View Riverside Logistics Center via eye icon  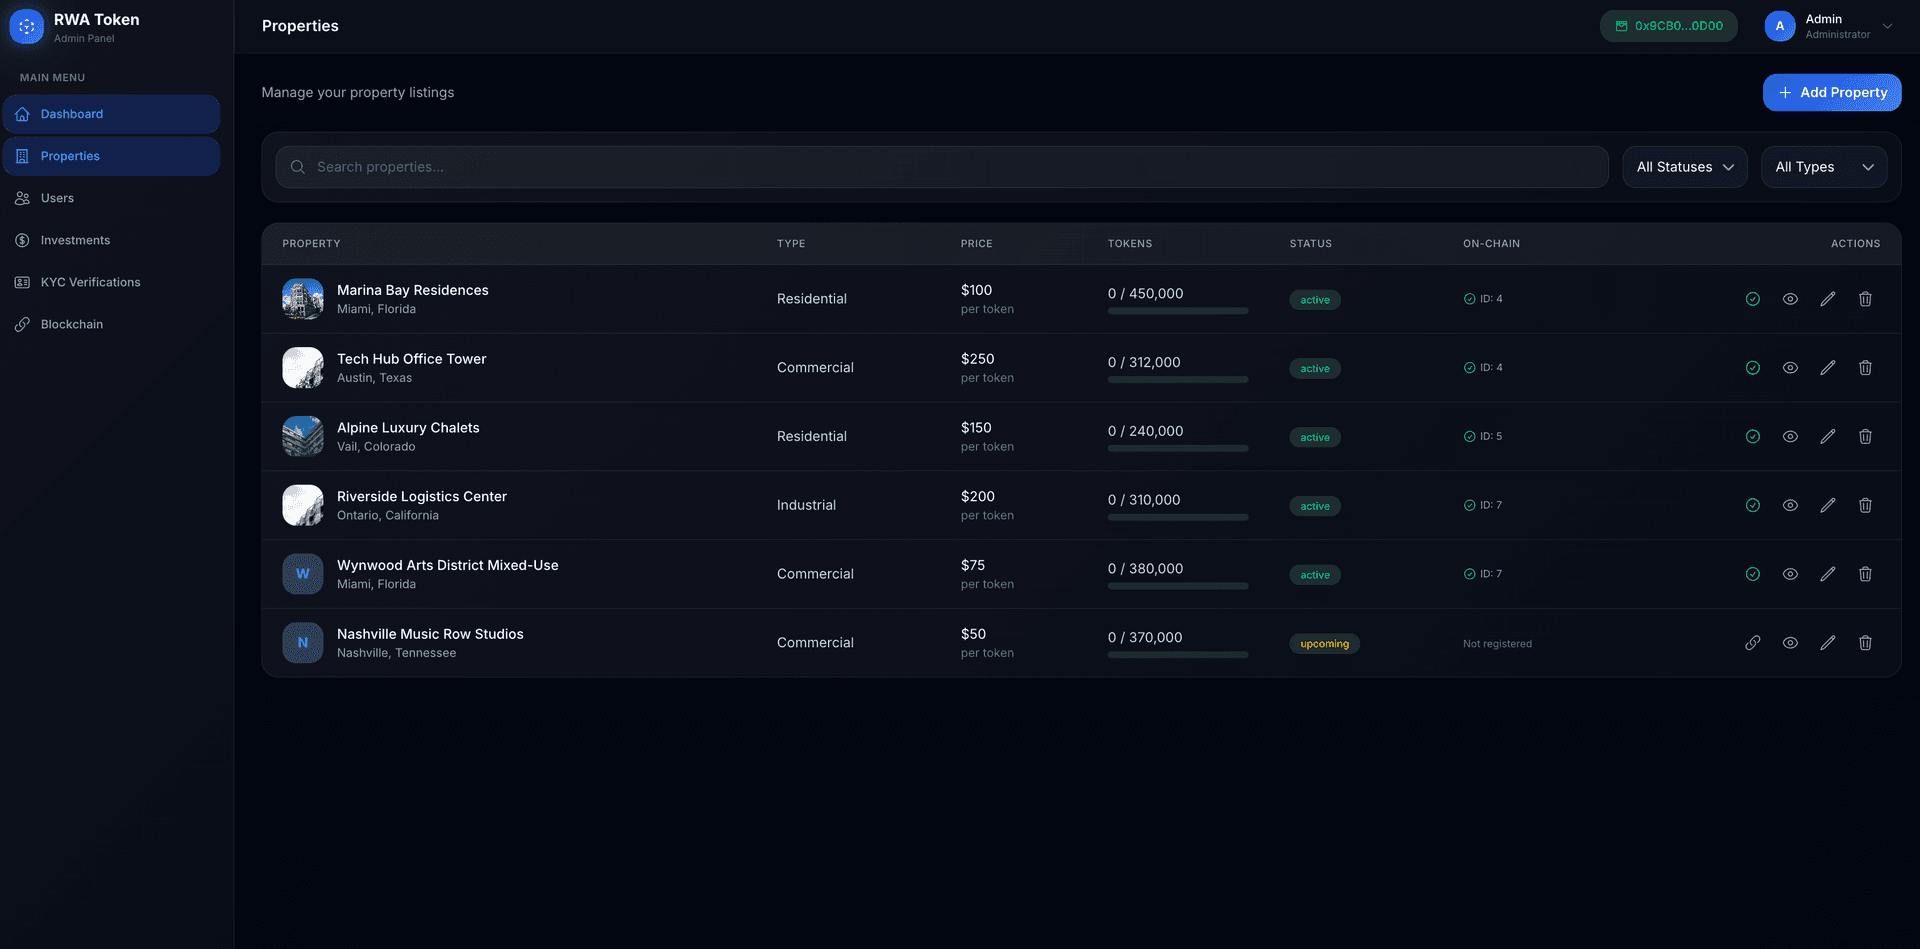1790,506
